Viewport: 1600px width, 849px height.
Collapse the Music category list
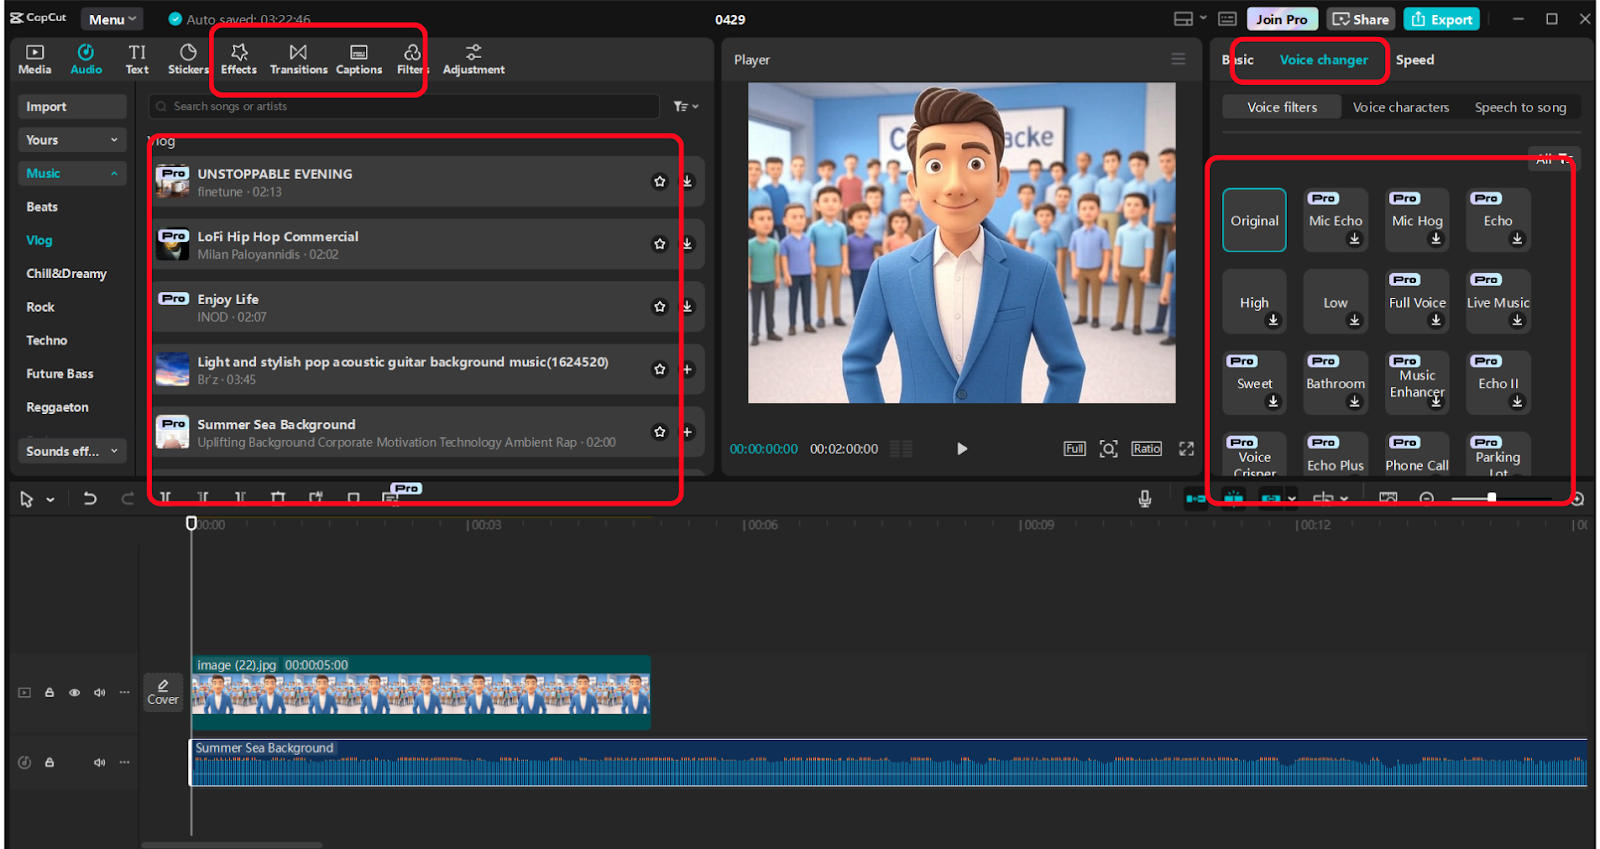coord(72,173)
